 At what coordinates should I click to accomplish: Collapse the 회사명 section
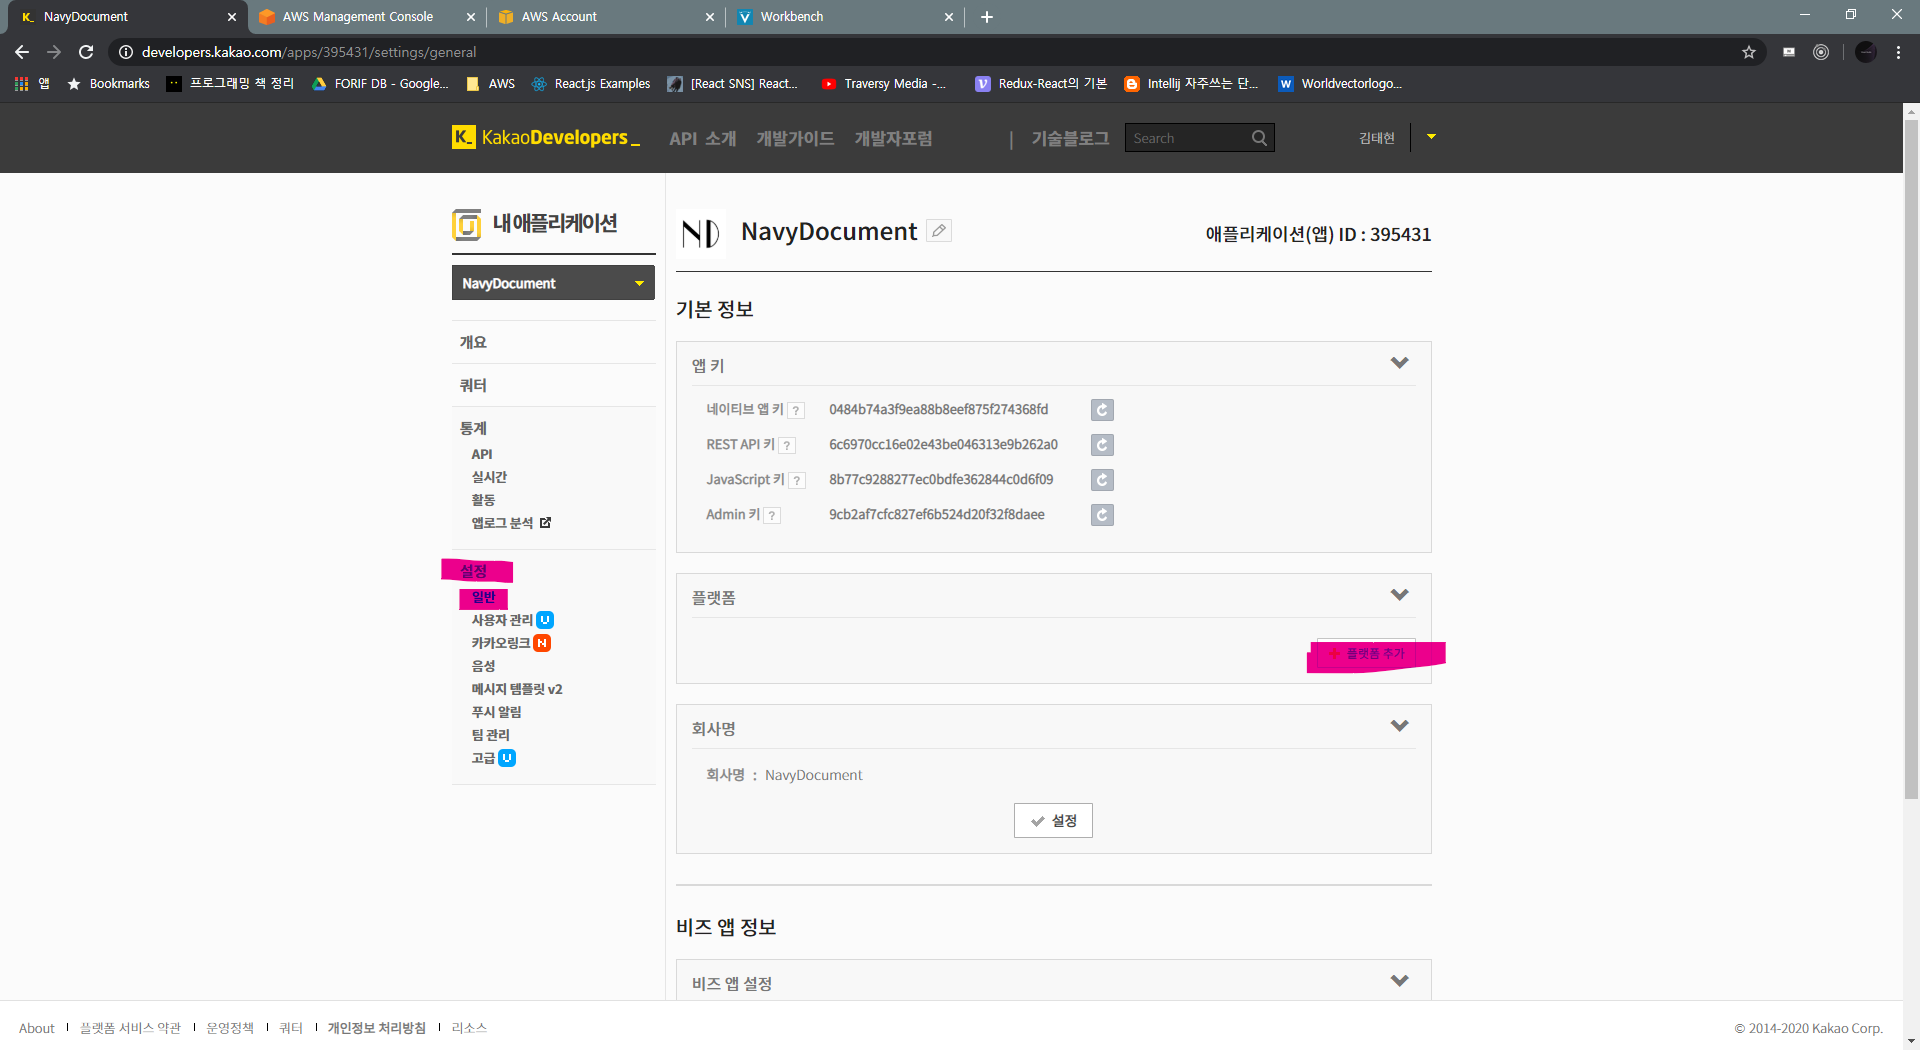tap(1399, 726)
